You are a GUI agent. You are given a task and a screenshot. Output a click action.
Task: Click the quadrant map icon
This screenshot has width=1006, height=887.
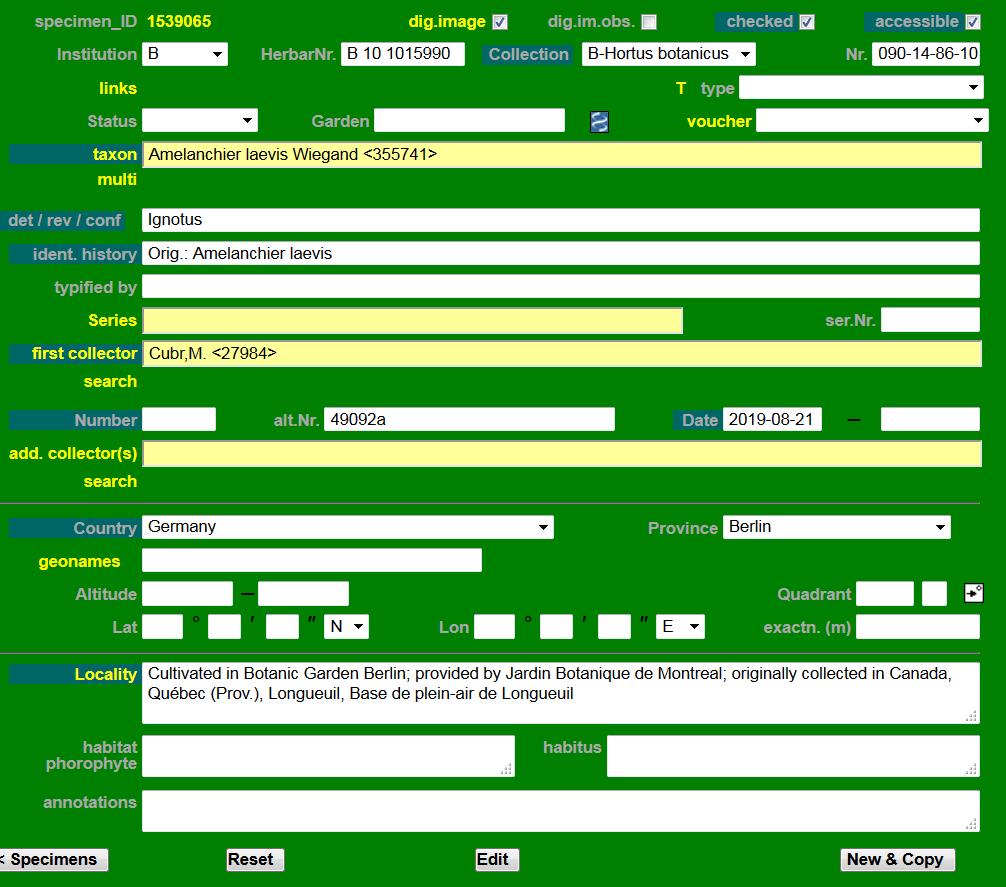[973, 594]
